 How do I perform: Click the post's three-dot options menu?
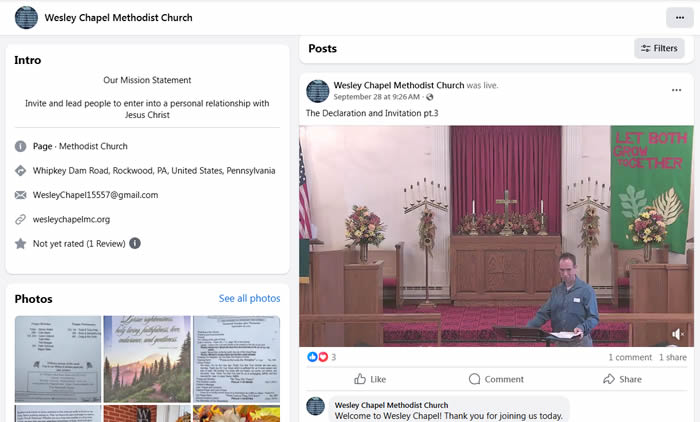coord(677,91)
